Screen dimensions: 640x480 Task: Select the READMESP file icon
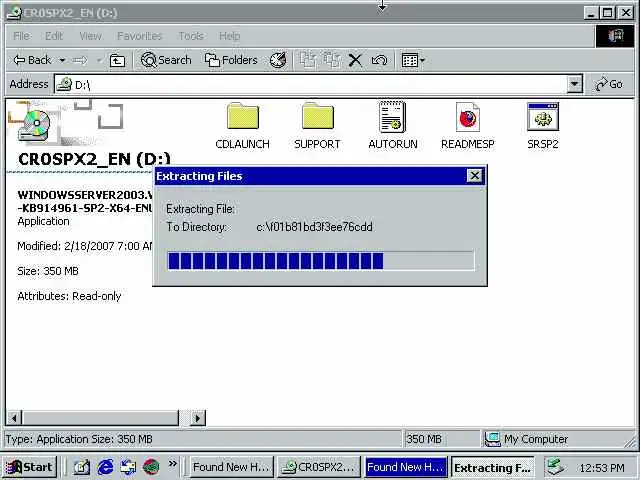[x=468, y=126]
